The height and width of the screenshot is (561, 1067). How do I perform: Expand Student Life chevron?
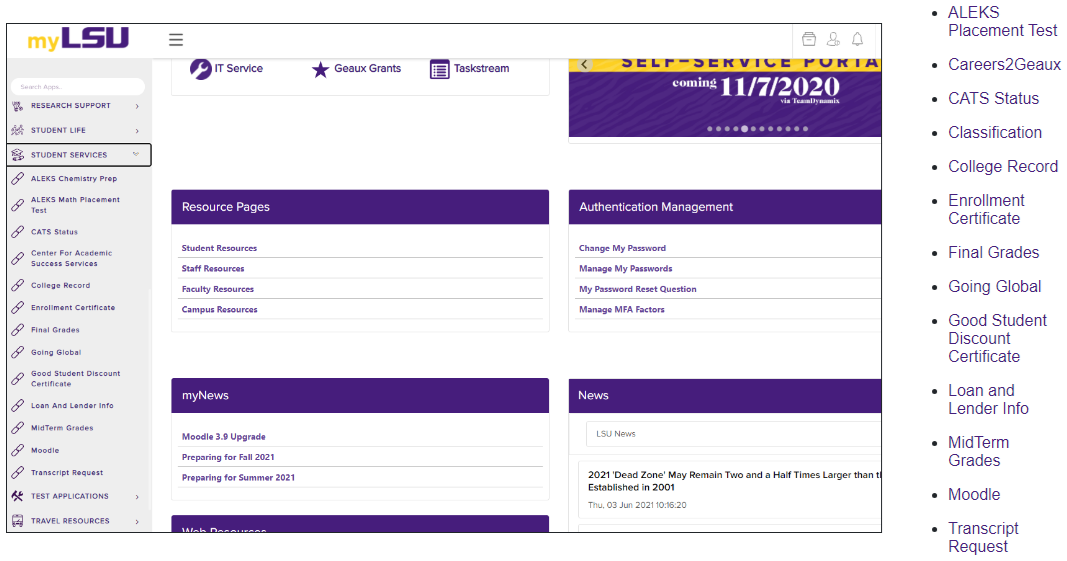[137, 131]
